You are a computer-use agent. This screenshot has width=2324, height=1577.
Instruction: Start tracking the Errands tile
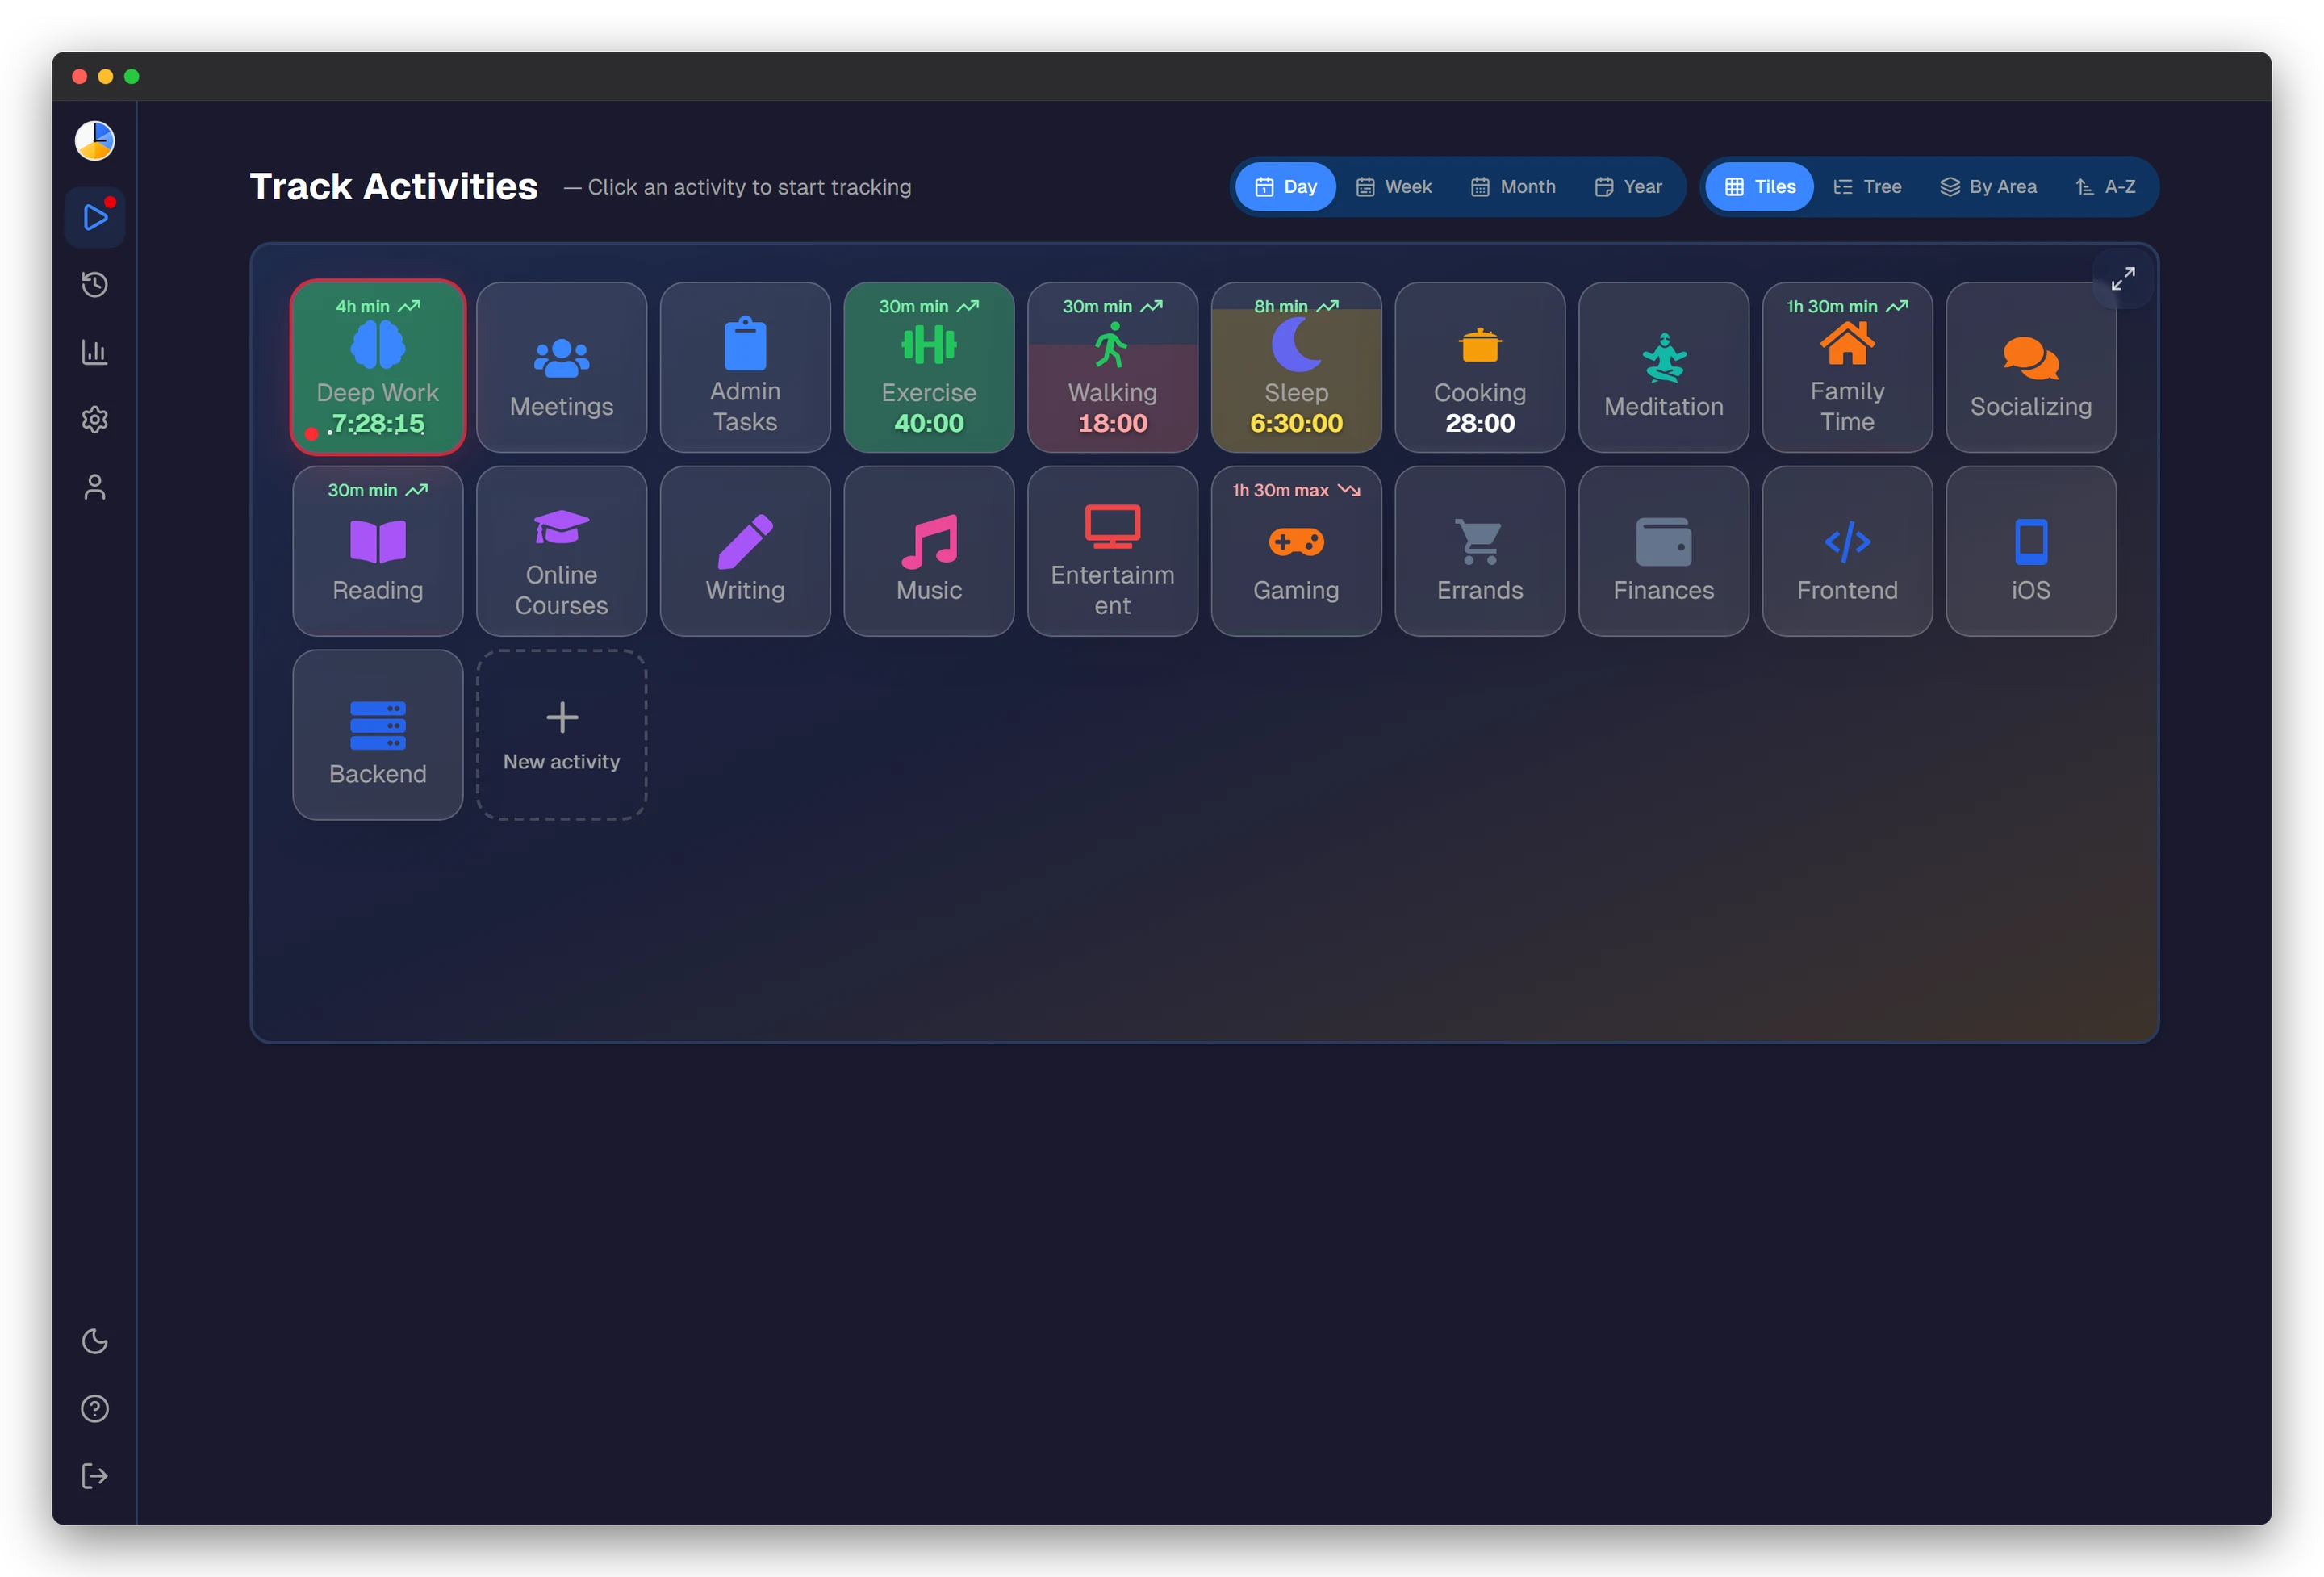(x=1480, y=551)
